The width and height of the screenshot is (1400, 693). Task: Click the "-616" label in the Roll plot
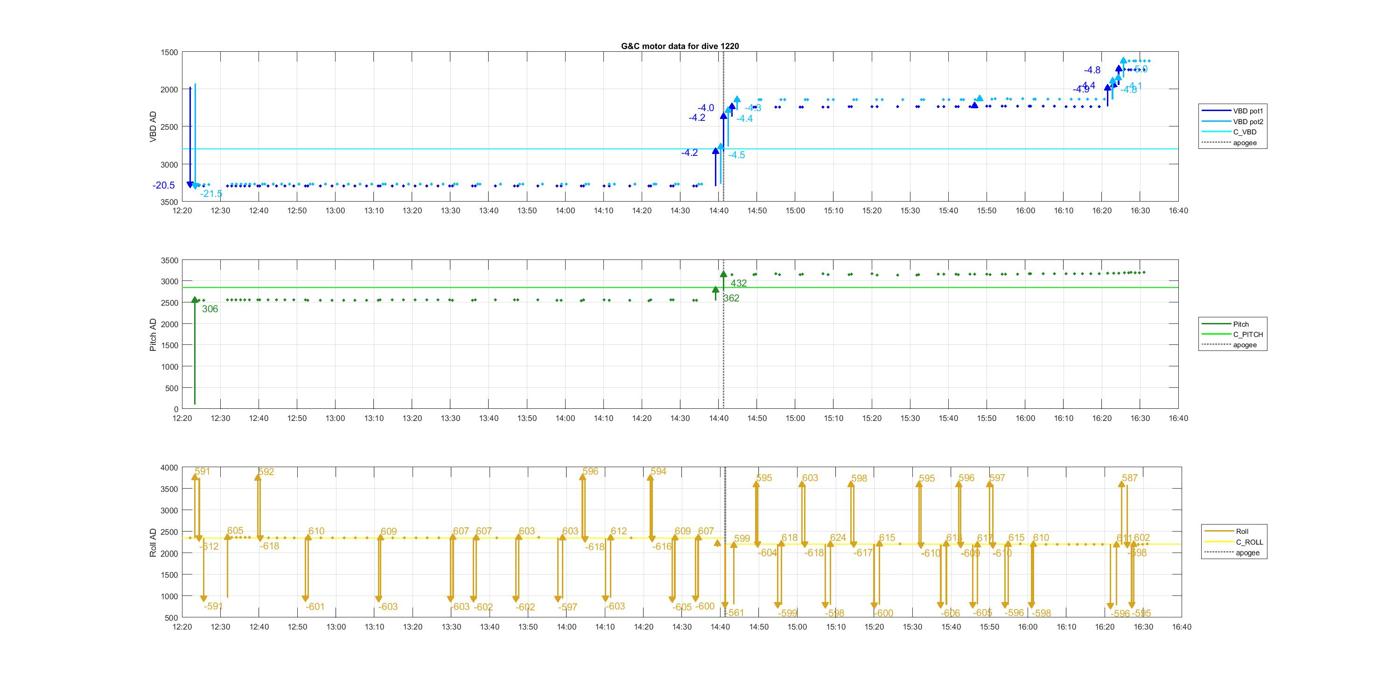pyautogui.click(x=662, y=547)
